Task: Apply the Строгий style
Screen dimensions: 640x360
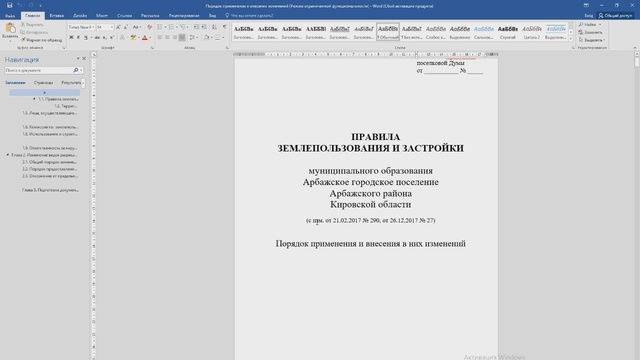Action: coord(508,32)
